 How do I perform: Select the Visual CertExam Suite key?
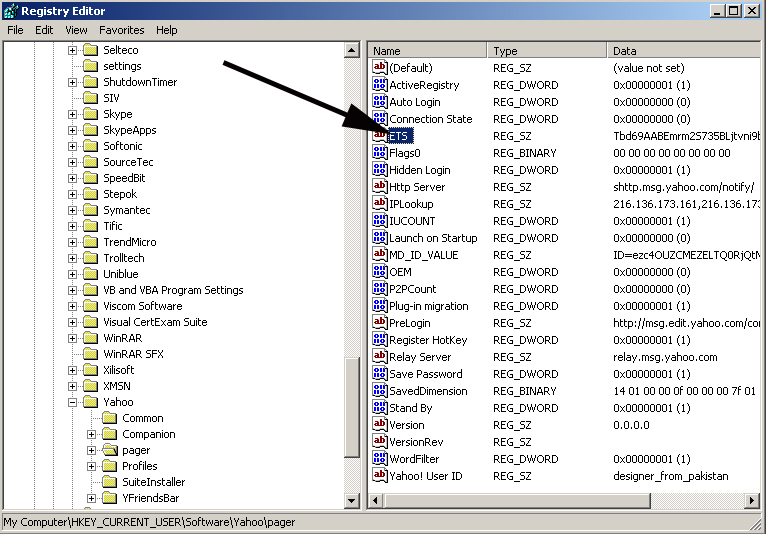coord(155,322)
